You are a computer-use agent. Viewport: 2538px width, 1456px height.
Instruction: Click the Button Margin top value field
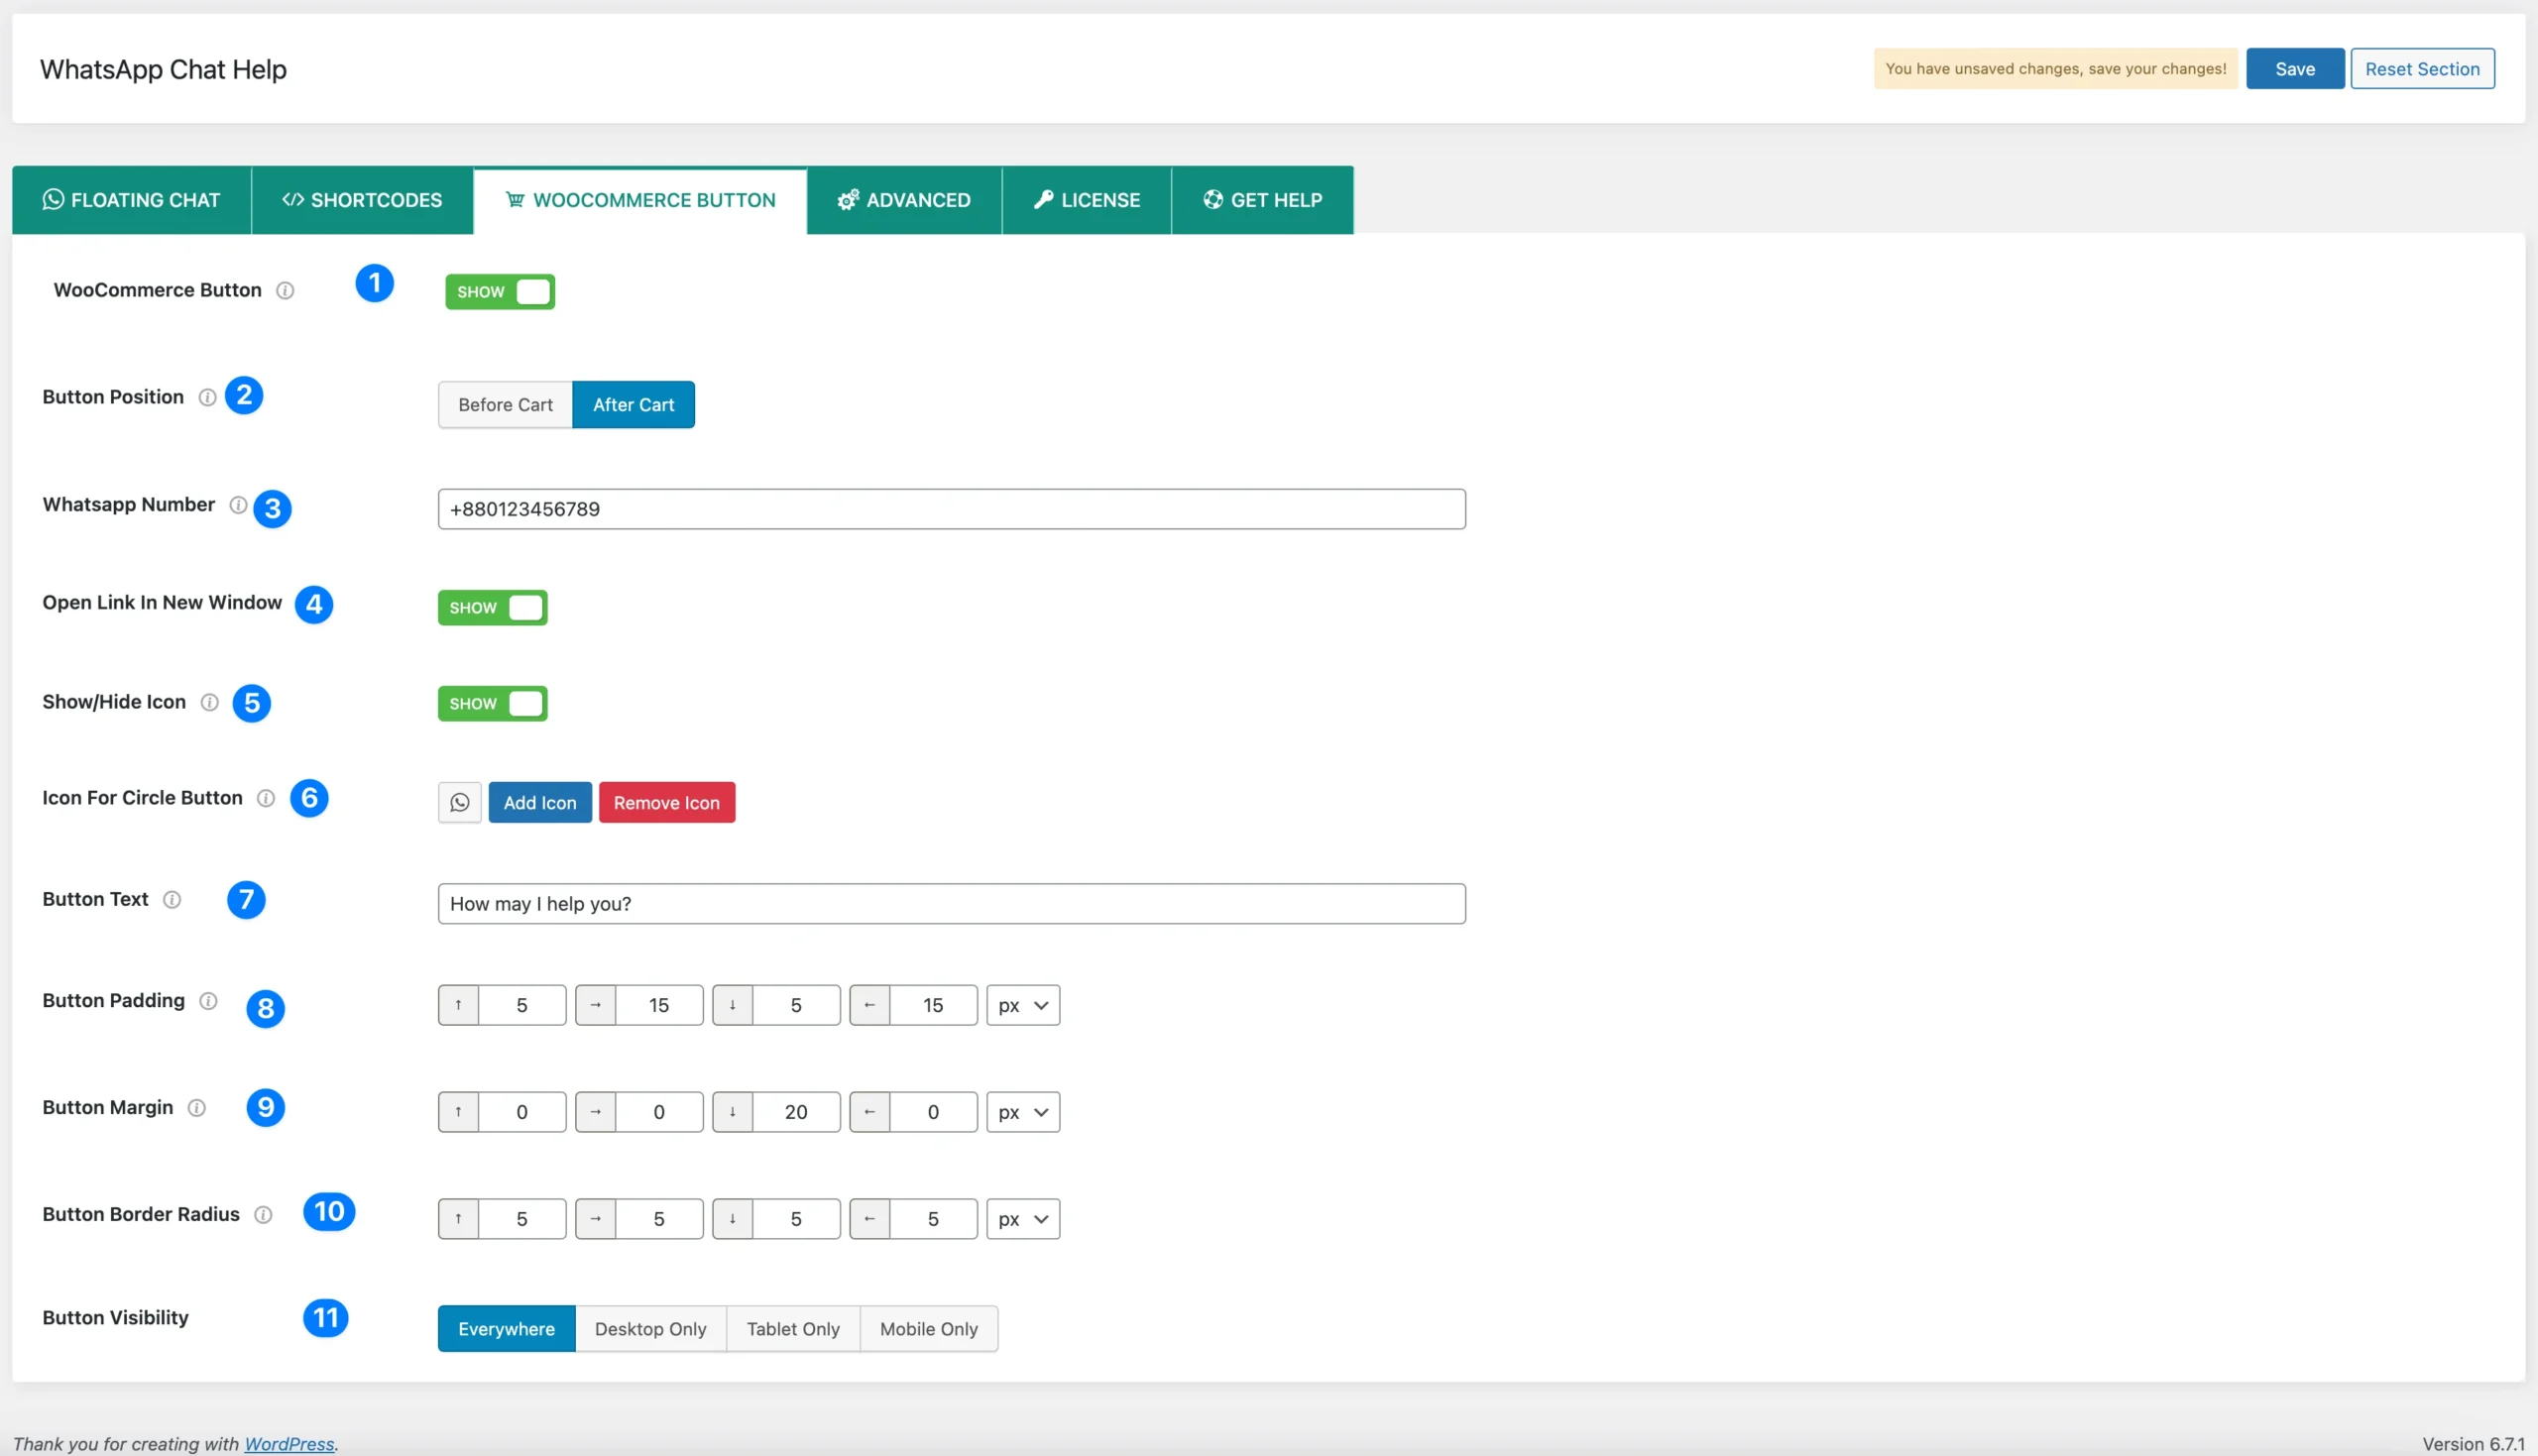tap(522, 1112)
